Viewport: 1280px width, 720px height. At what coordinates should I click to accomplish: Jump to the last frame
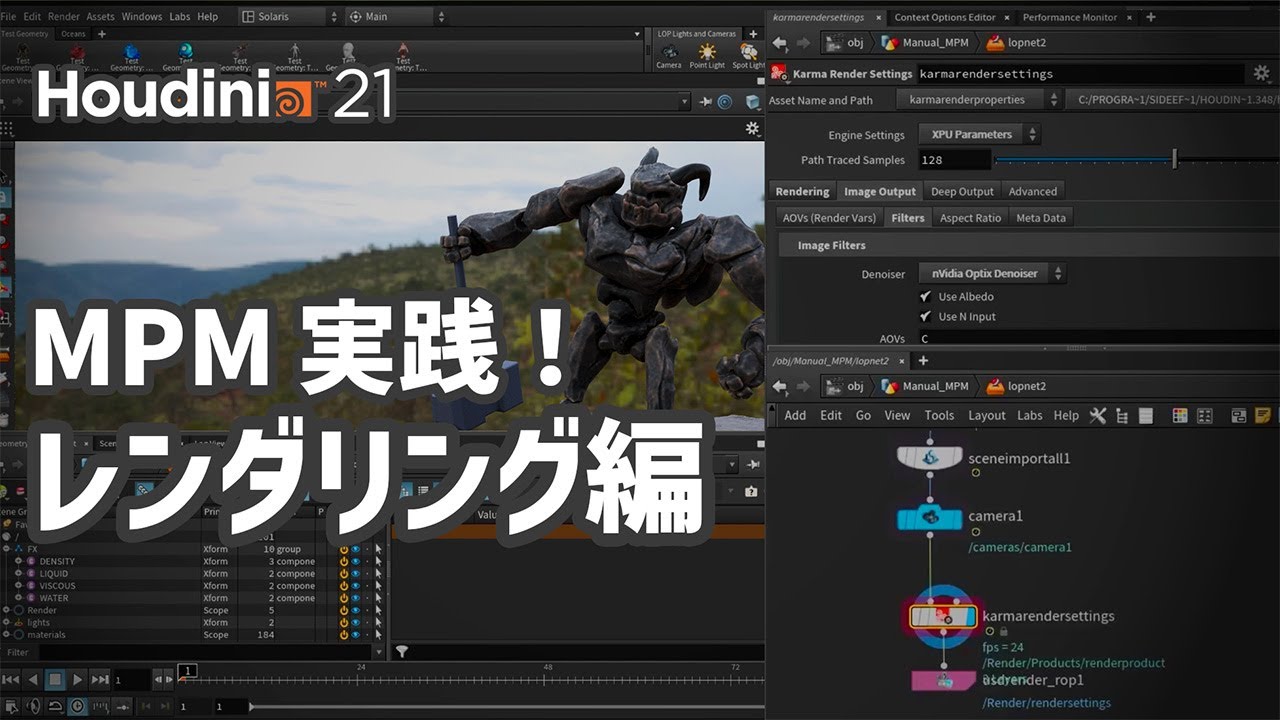pyautogui.click(x=100, y=679)
